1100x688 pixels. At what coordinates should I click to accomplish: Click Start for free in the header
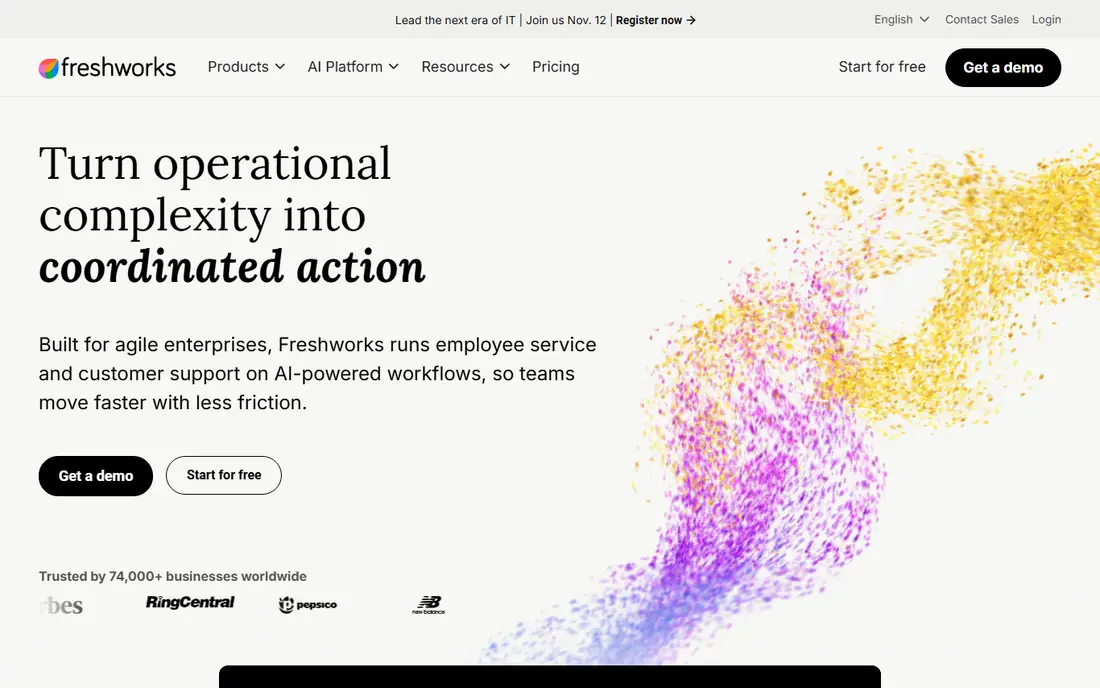pos(882,67)
